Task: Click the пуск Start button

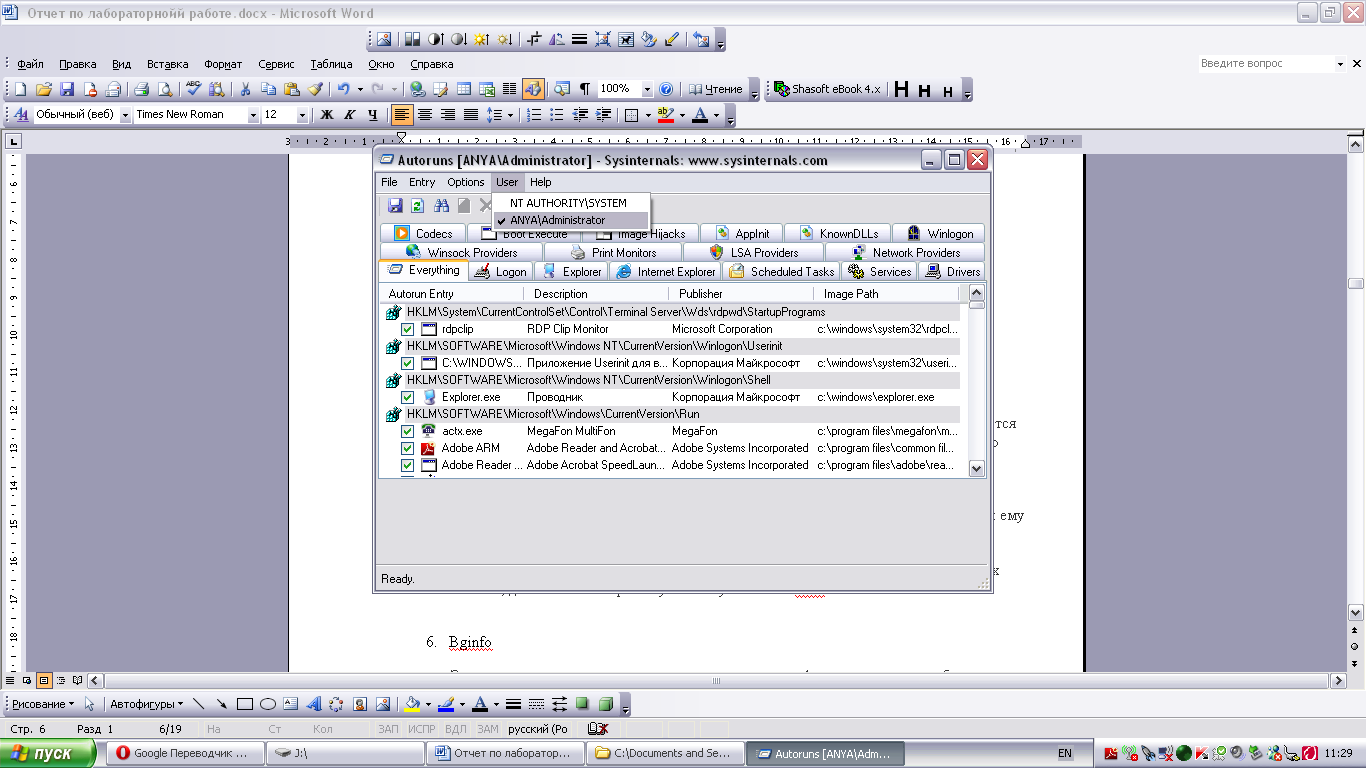Action: [48, 753]
